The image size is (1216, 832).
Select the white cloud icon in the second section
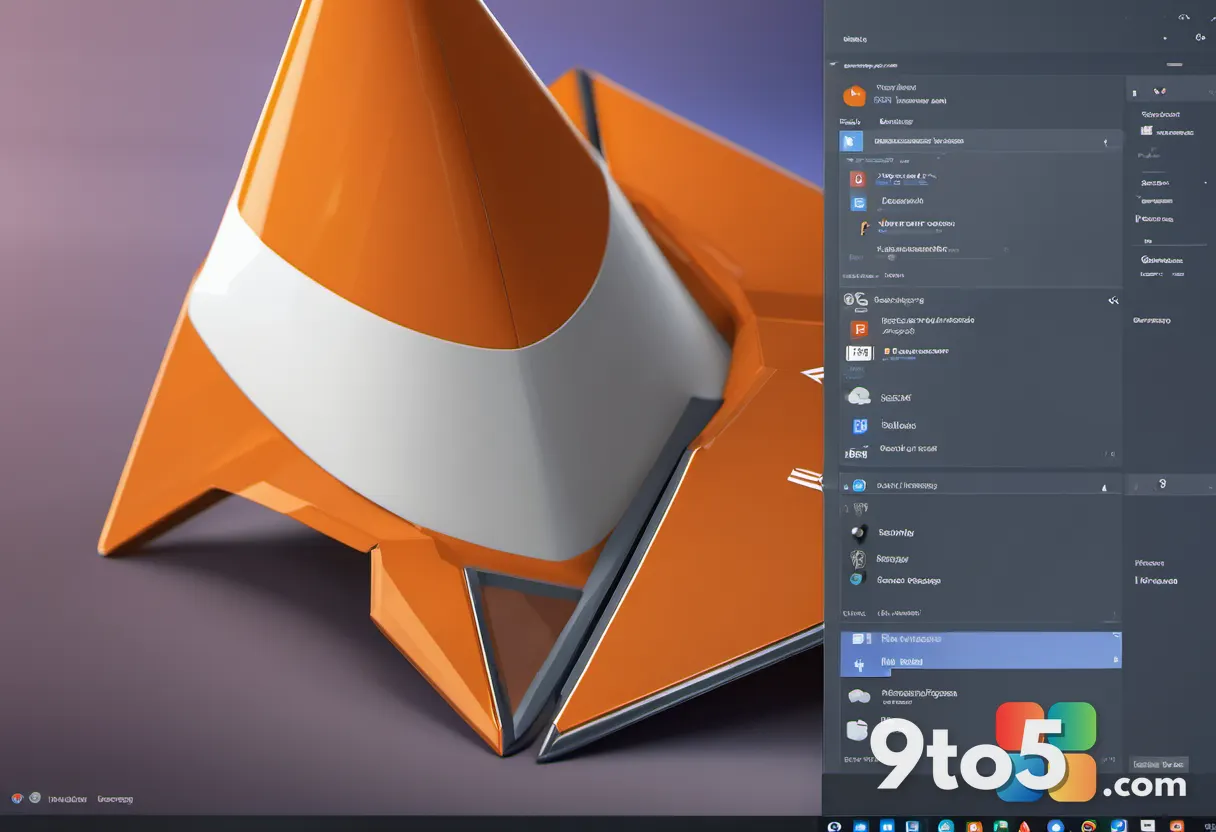click(x=858, y=397)
